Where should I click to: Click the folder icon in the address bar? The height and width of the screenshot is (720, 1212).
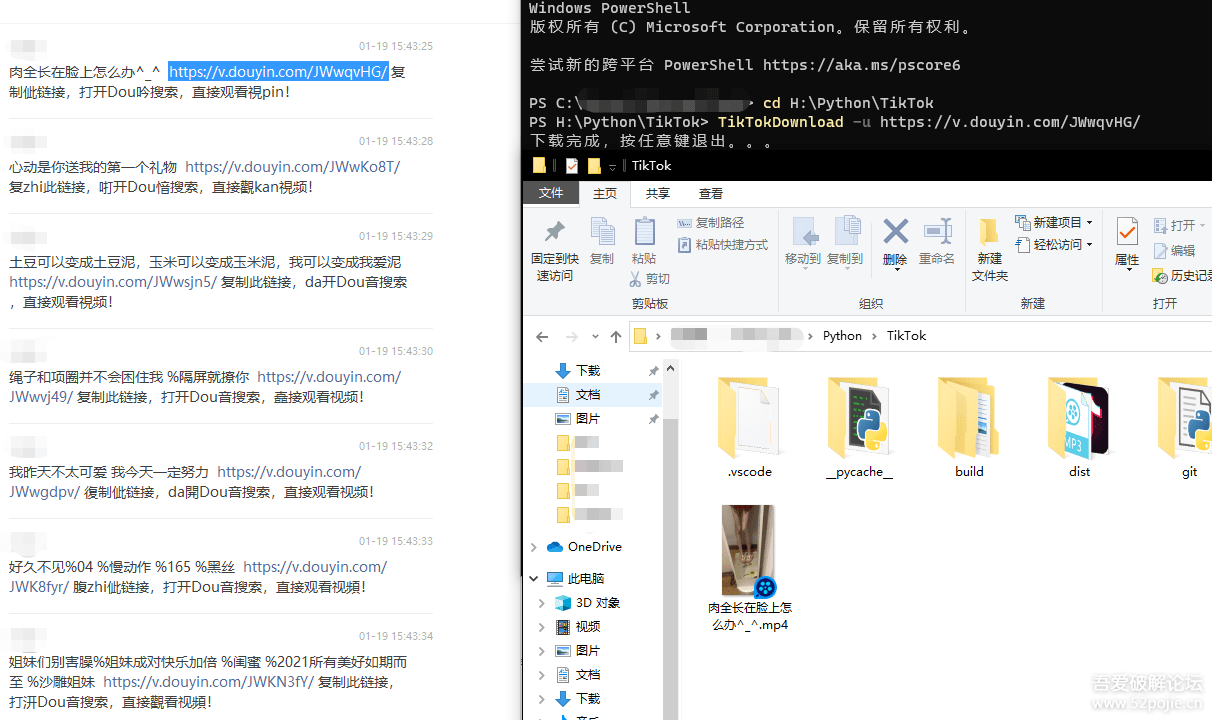(640, 336)
